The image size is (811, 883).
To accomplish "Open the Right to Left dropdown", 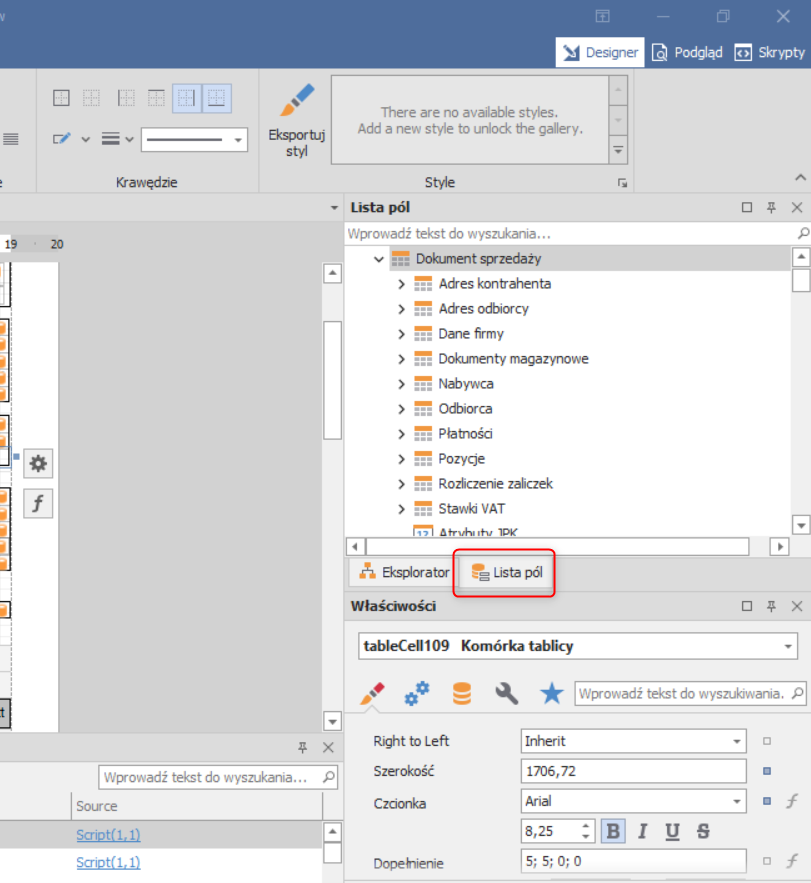I will pos(737,742).
